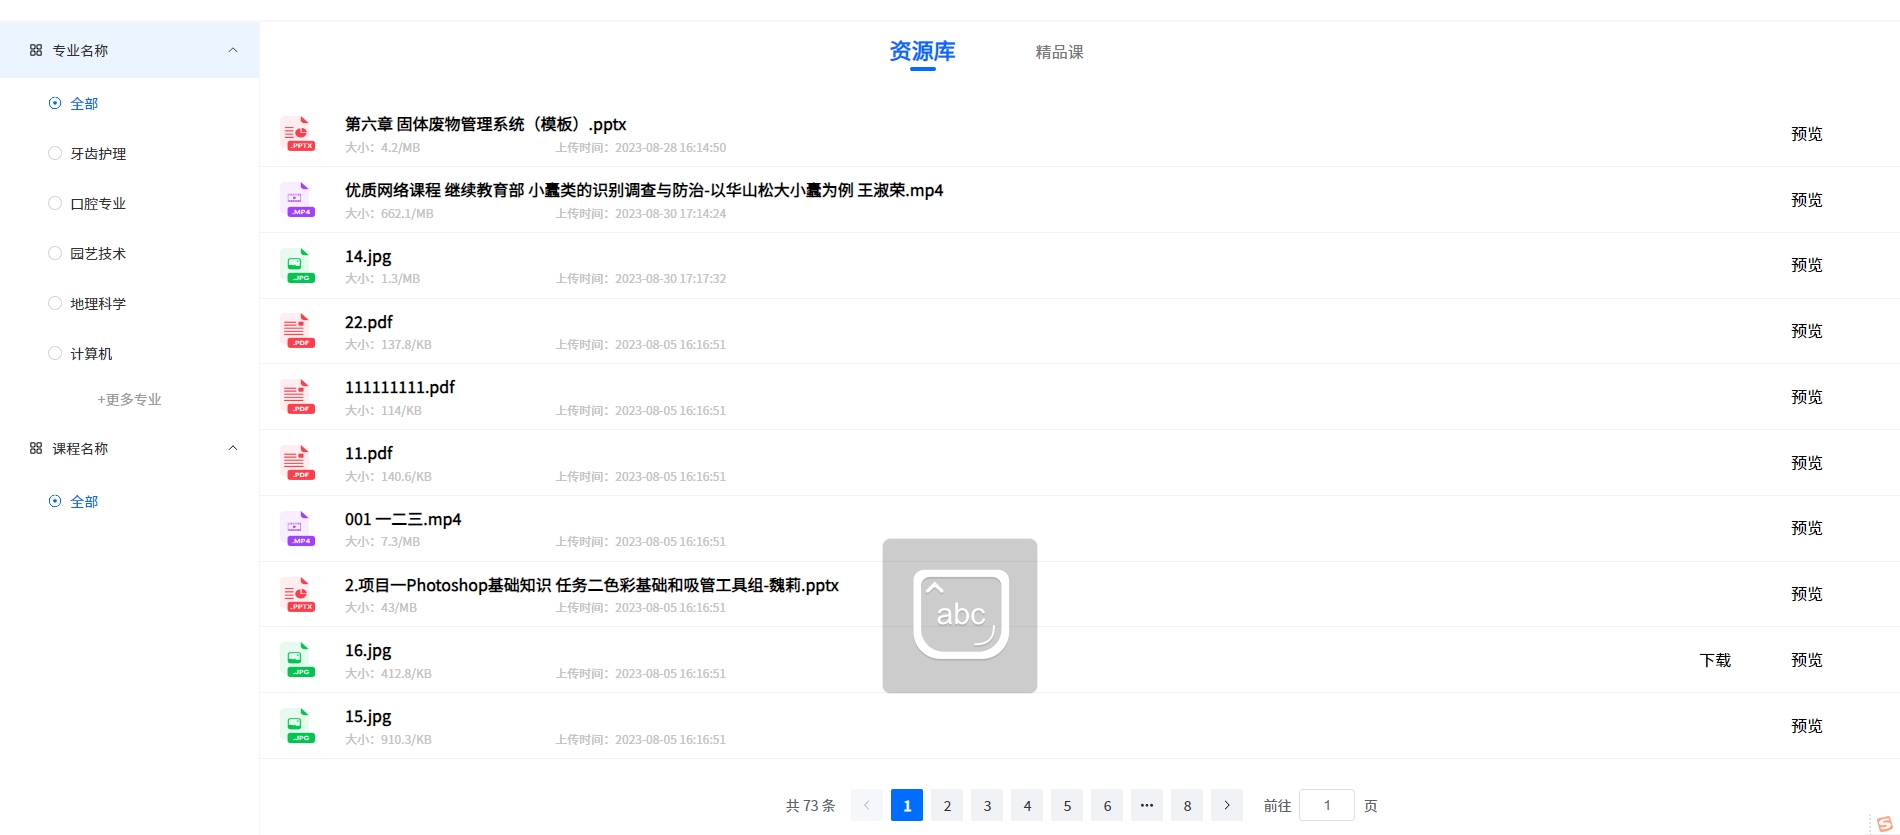Image resolution: width=1900 pixels, height=835 pixels.
Task: Collapse the 专业名称 section chevron
Action: pyautogui.click(x=233, y=50)
